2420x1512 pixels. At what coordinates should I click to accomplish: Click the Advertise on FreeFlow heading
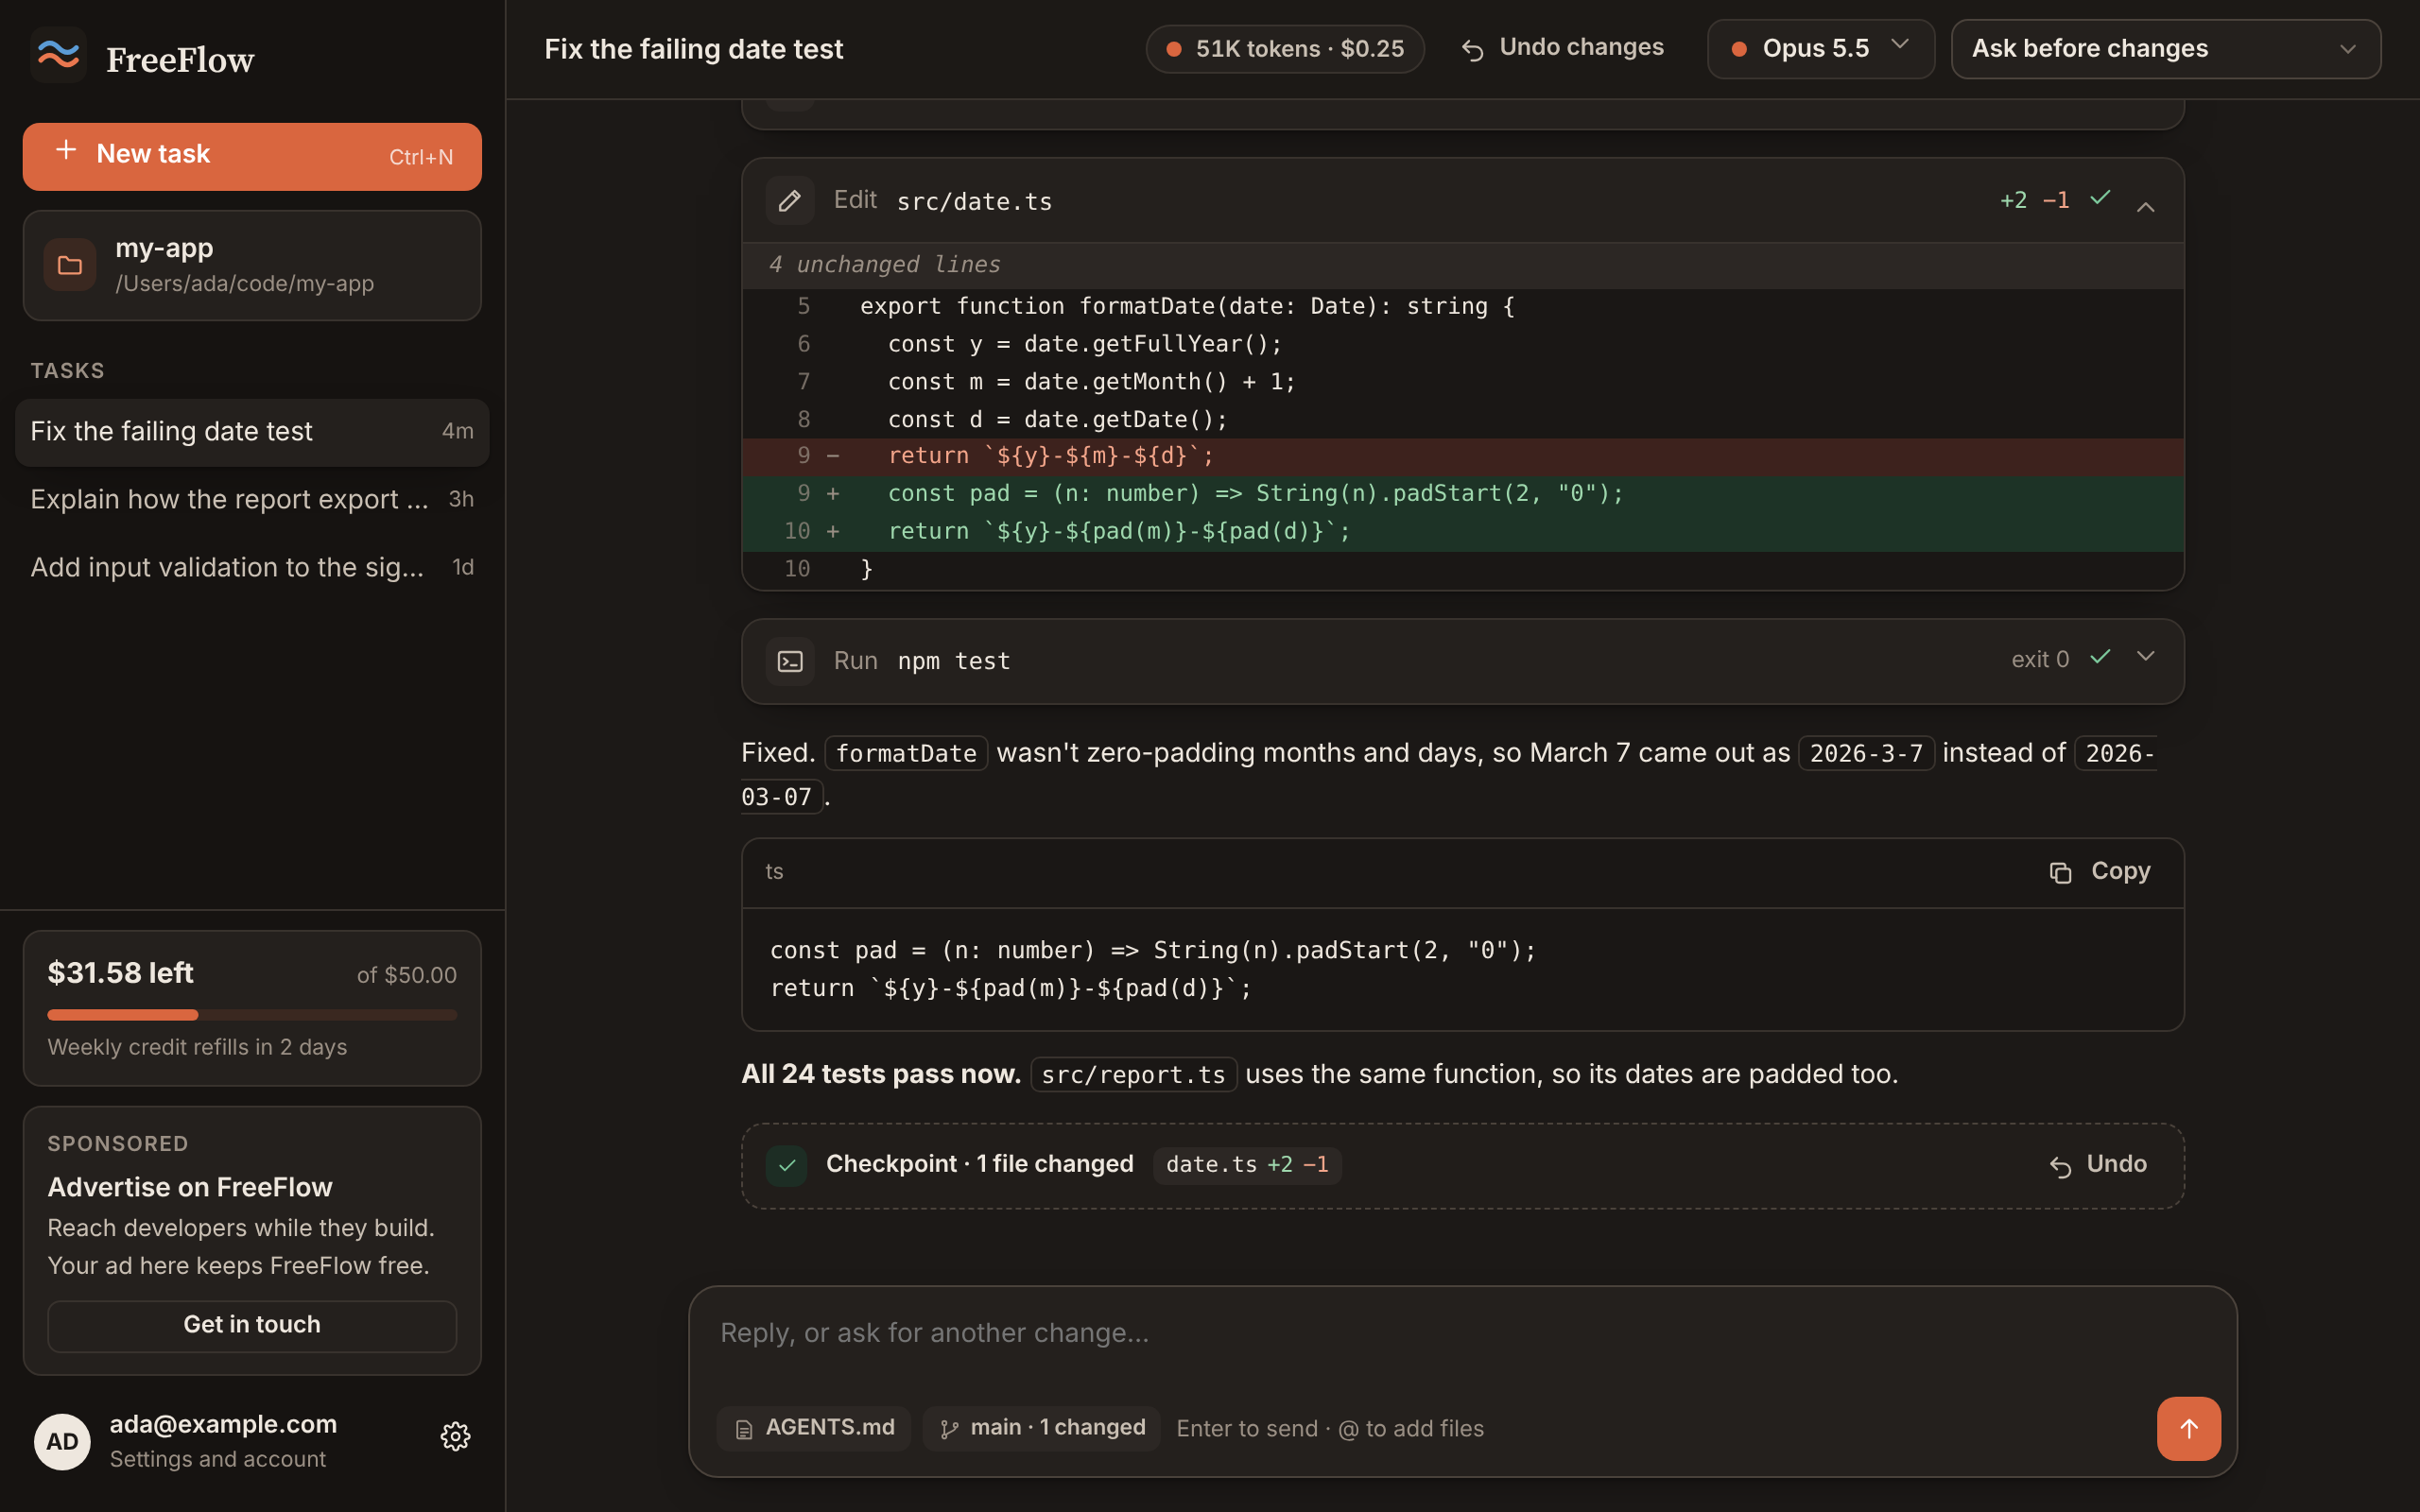point(190,1187)
